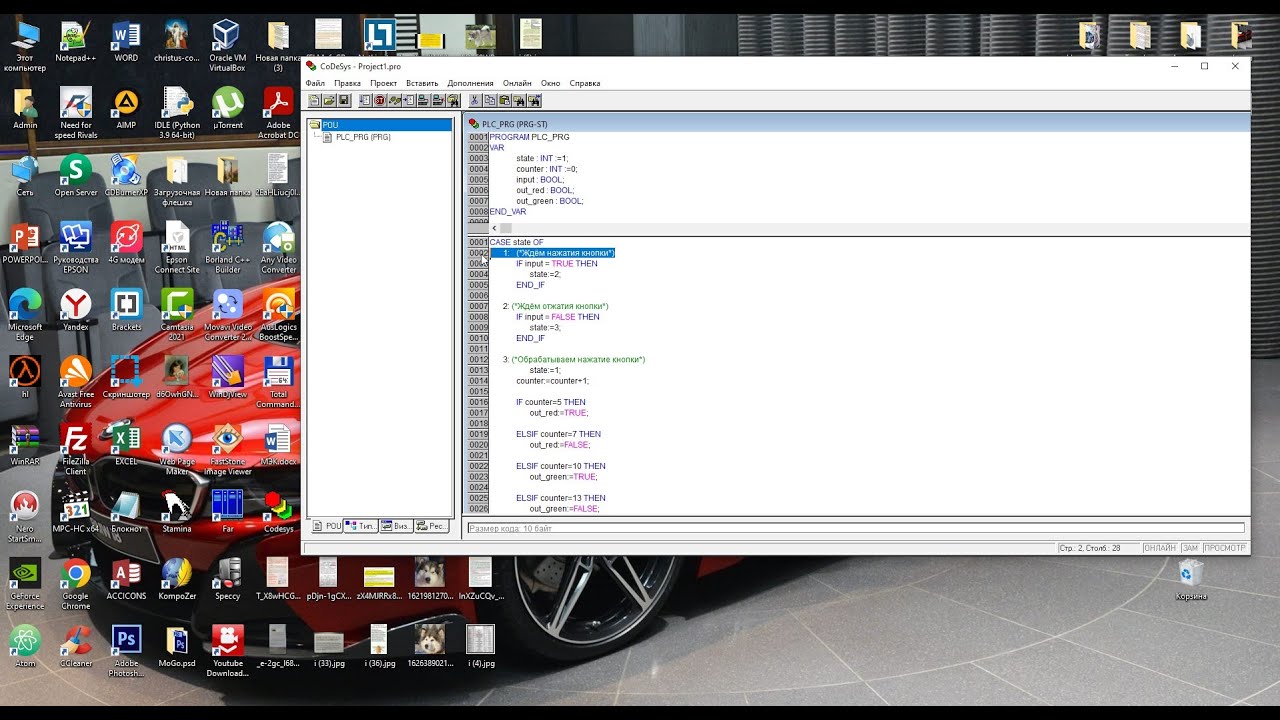Select the Oracle VM VirtualBox desktop icon
This screenshot has height=720, width=1280.
click(227, 47)
